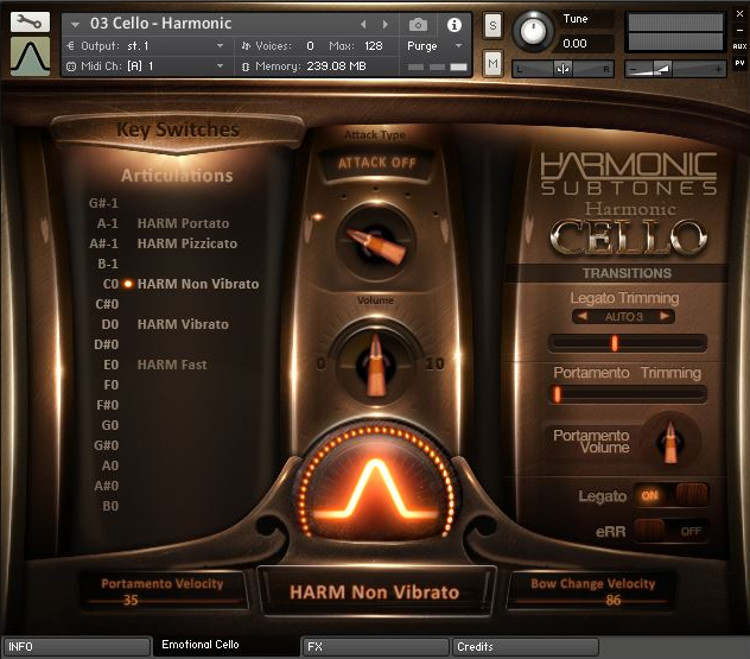Screen dimensions: 750x659
Task: Click the Max voices value 128
Action: coord(373,46)
